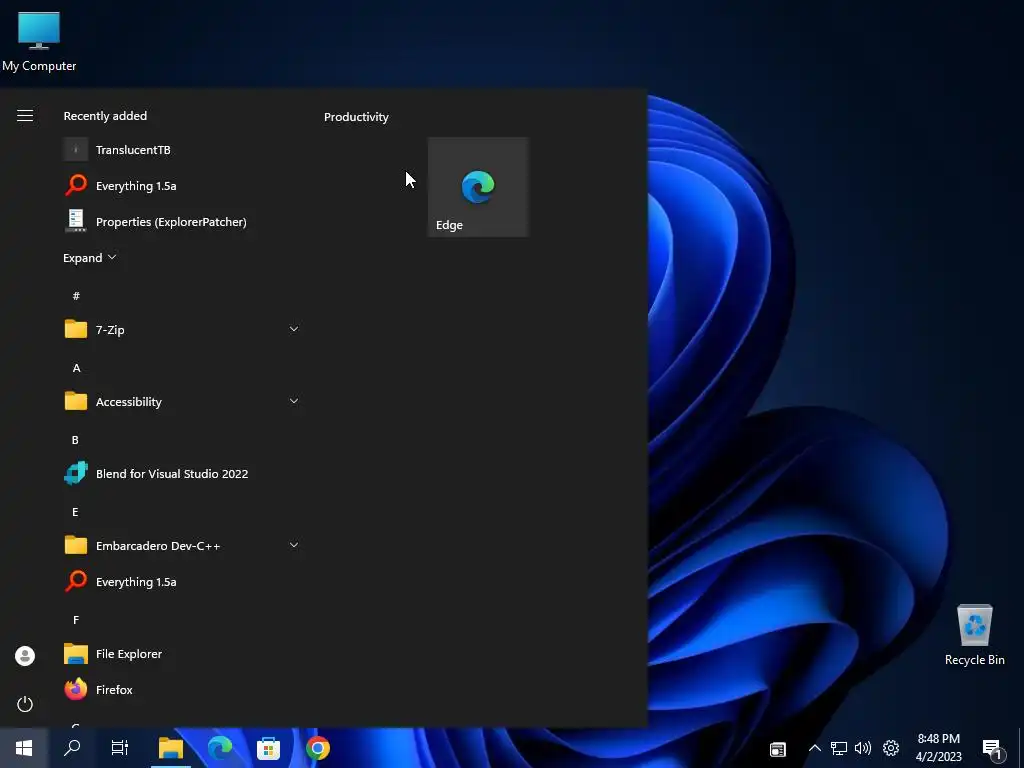This screenshot has width=1024, height=768.
Task: Launch Blend for Visual Studio 2022
Action: tap(183, 473)
